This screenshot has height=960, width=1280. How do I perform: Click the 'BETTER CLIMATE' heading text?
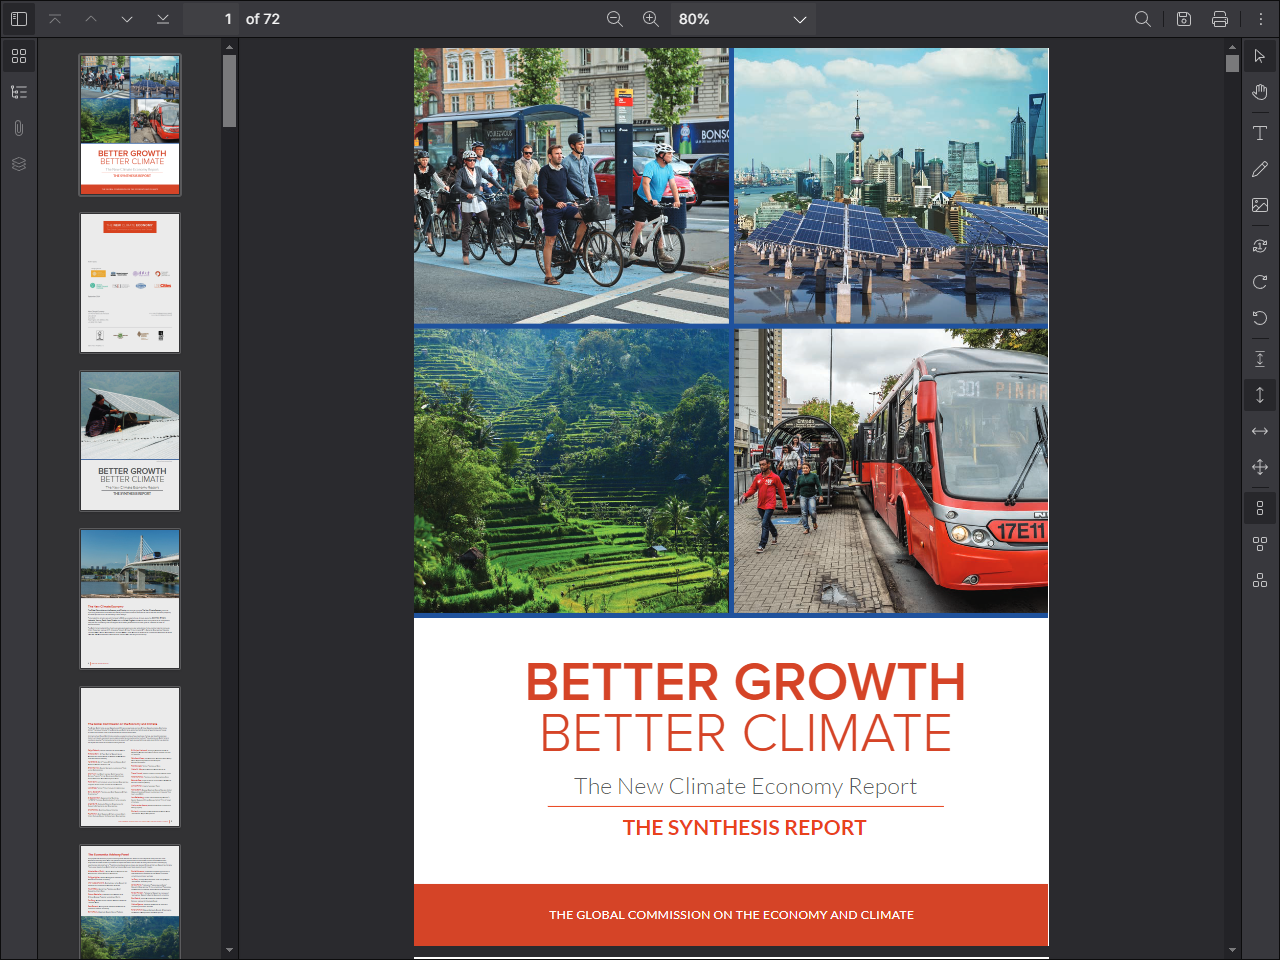746,734
